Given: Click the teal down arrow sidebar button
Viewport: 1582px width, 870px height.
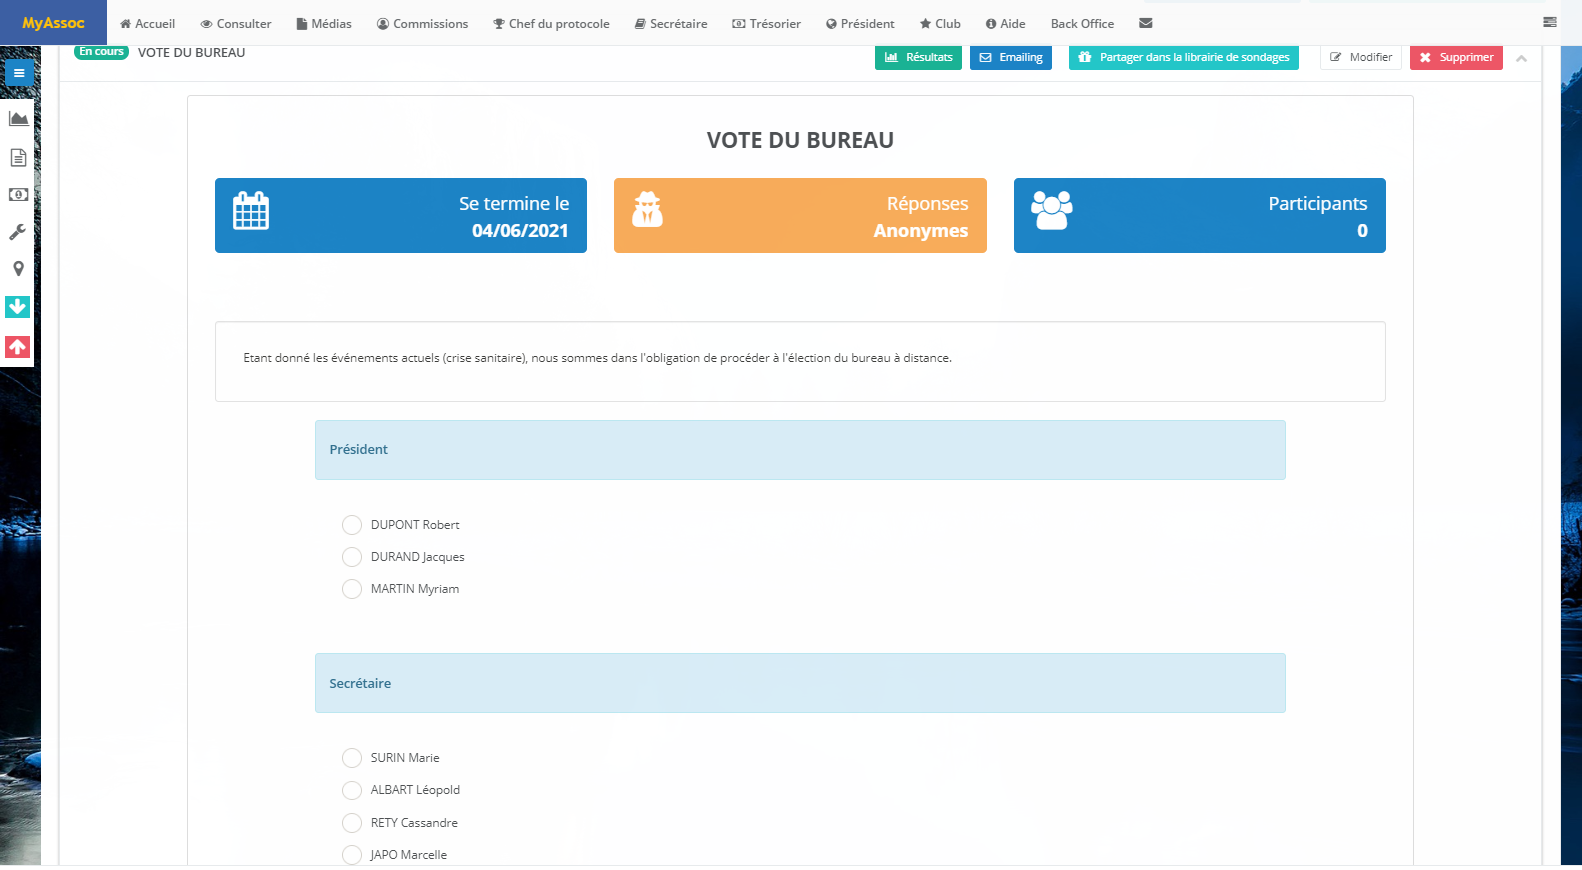Looking at the screenshot, I should coord(18,307).
